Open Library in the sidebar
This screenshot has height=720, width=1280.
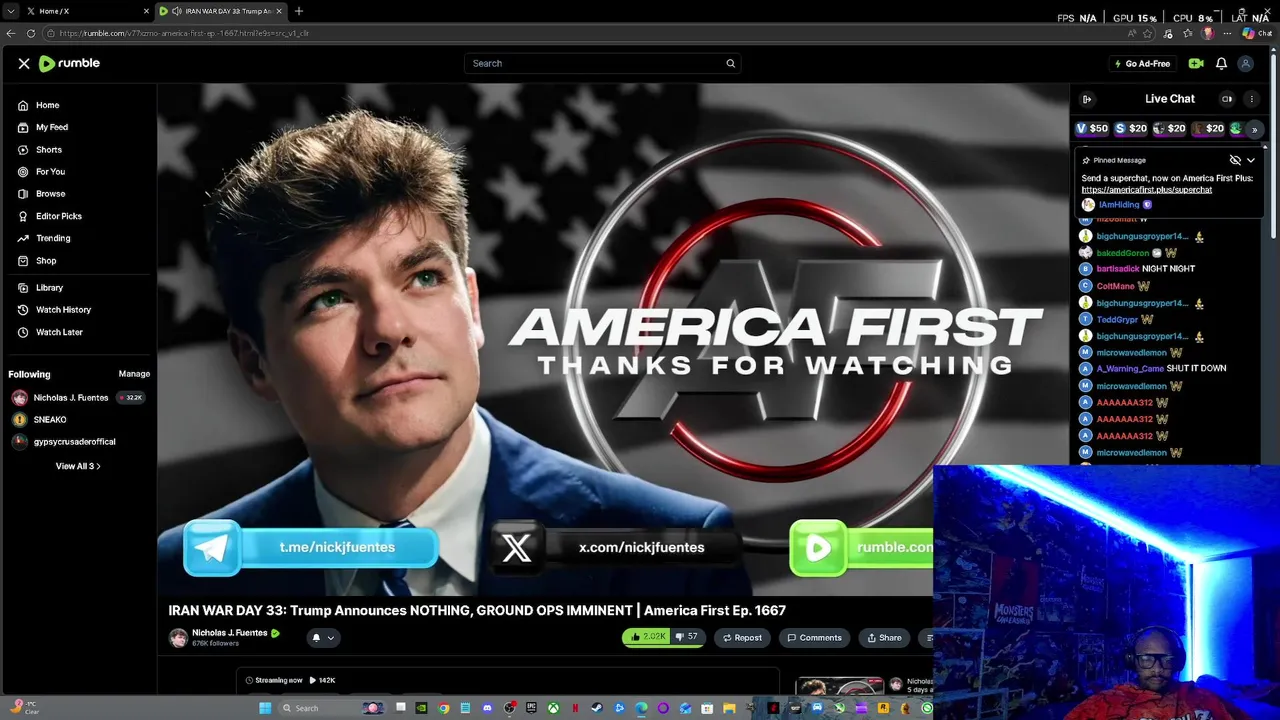point(49,288)
